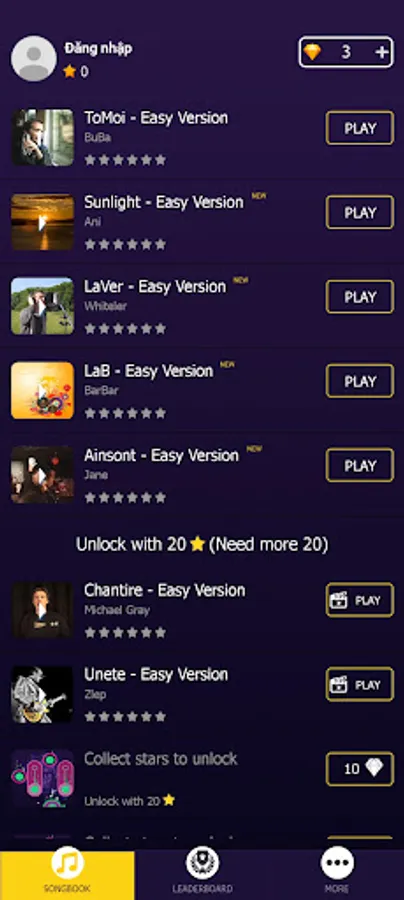Play Ainsont - Easy Version by Jane

tap(360, 465)
